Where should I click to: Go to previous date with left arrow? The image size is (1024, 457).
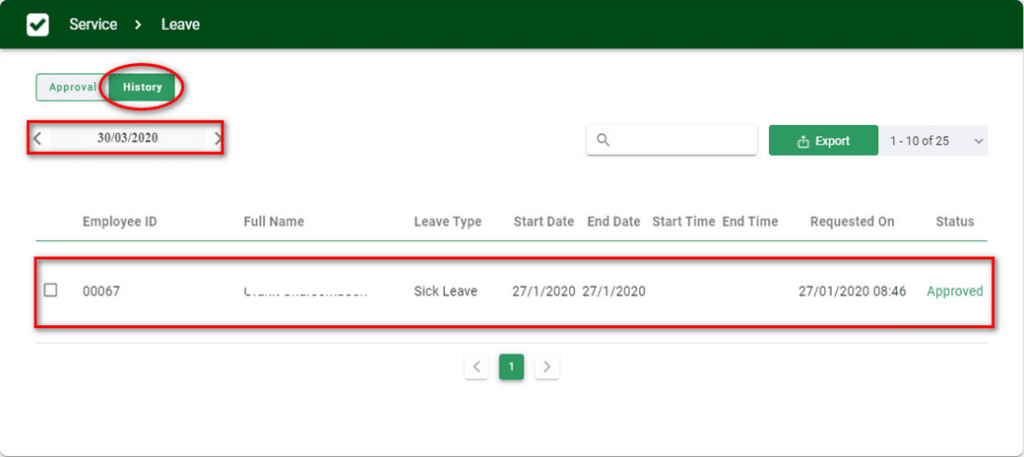point(37,139)
